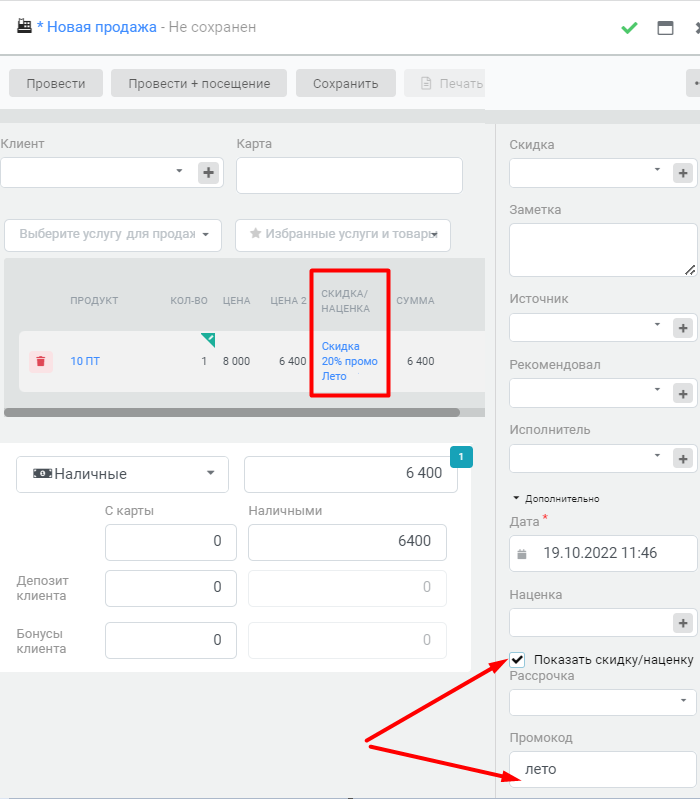The width and height of the screenshot is (700, 799).
Task: Click the teal badge numbered 1
Action: coord(461,457)
